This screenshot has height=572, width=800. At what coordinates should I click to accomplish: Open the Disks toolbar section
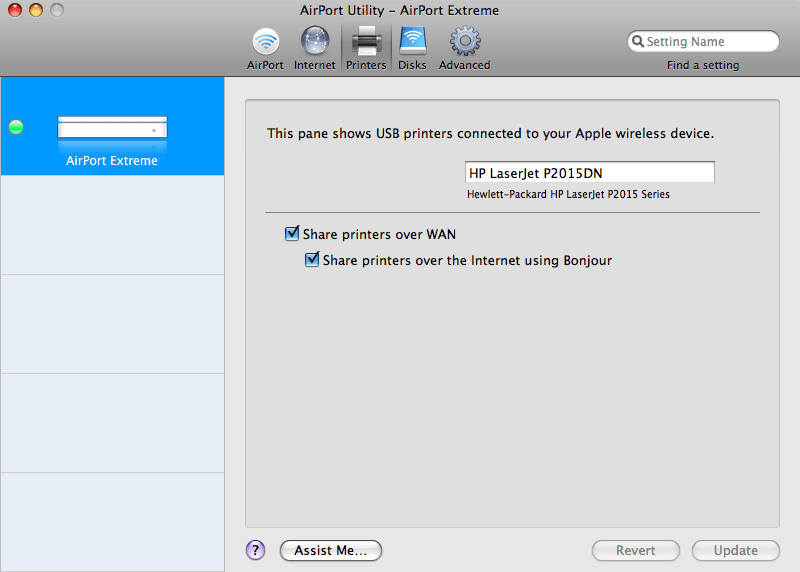[412, 42]
